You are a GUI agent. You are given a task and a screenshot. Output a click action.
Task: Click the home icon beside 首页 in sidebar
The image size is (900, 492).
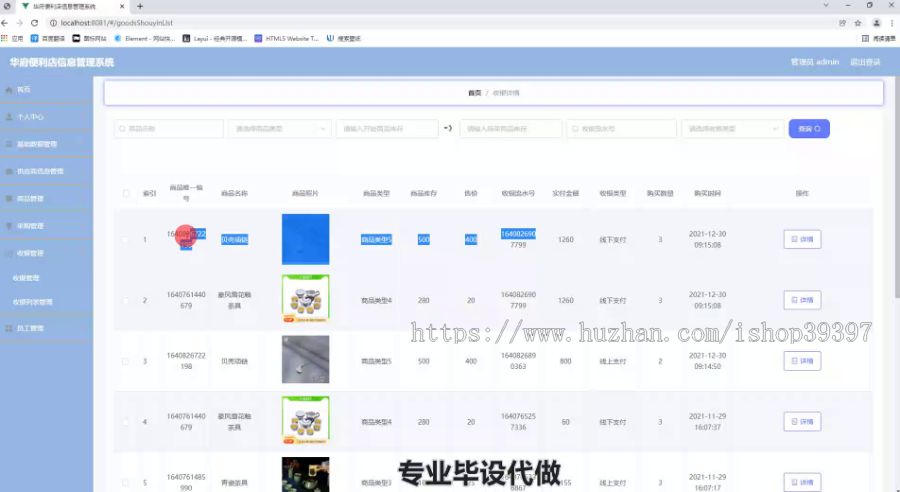click(x=9, y=90)
